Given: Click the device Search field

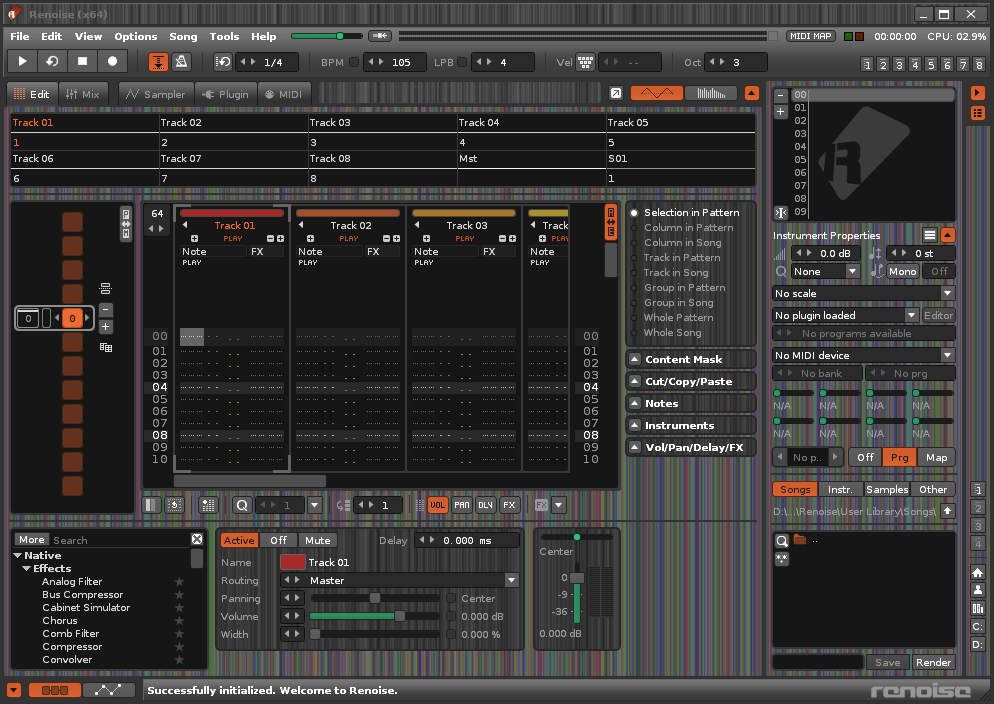Looking at the screenshot, I should pyautogui.click(x=120, y=540).
